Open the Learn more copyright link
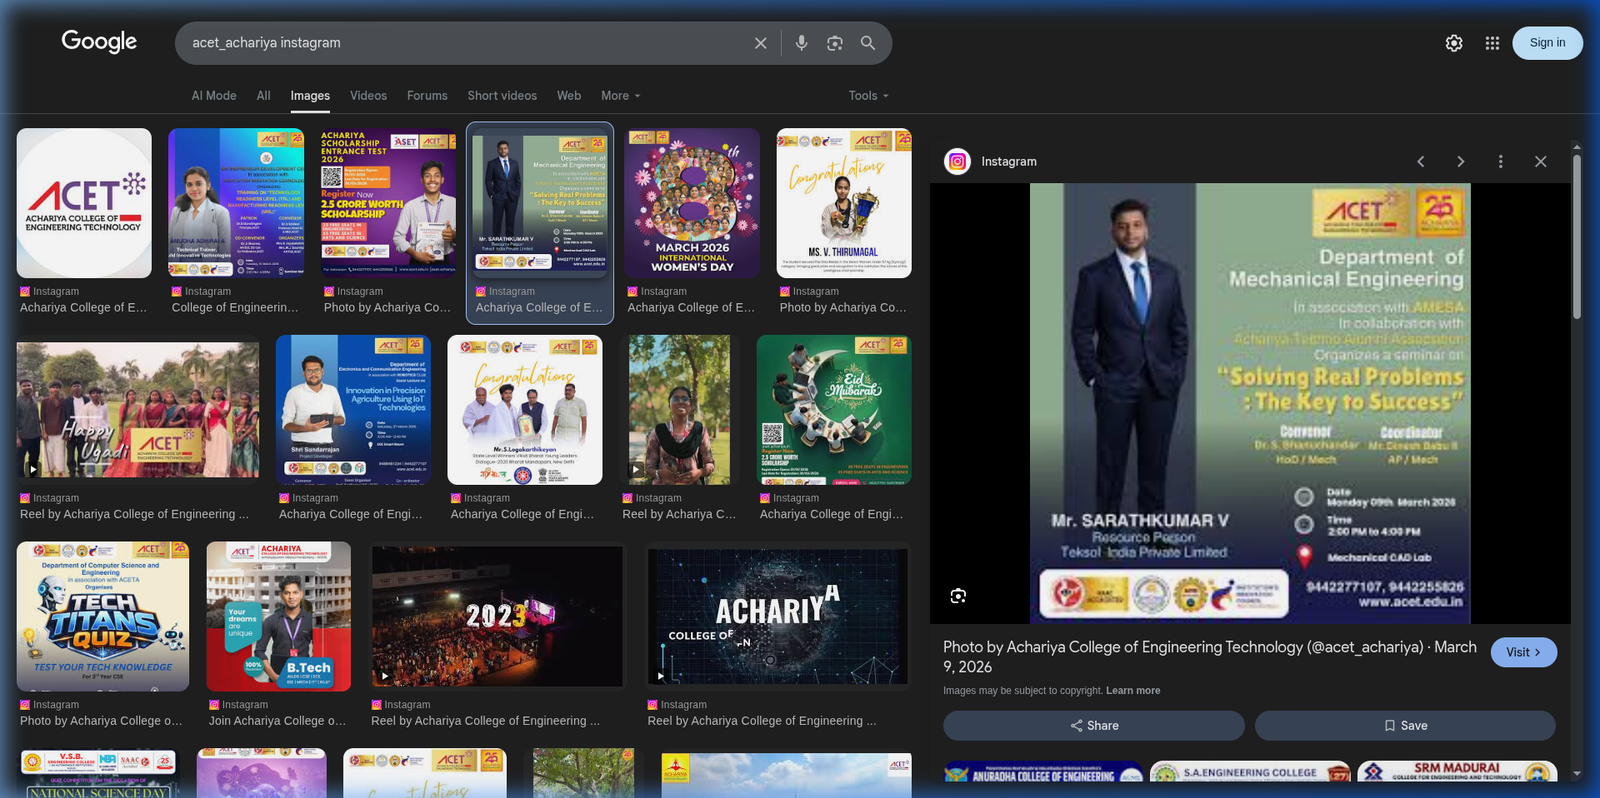 pos(1133,691)
